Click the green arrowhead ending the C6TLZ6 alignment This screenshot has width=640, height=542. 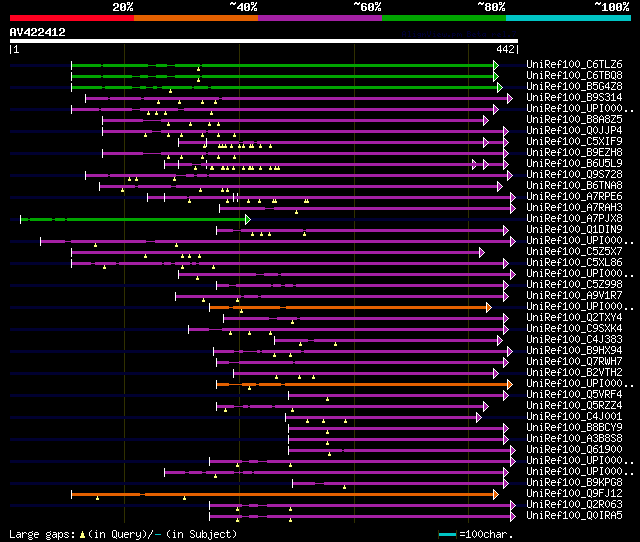(x=496, y=65)
